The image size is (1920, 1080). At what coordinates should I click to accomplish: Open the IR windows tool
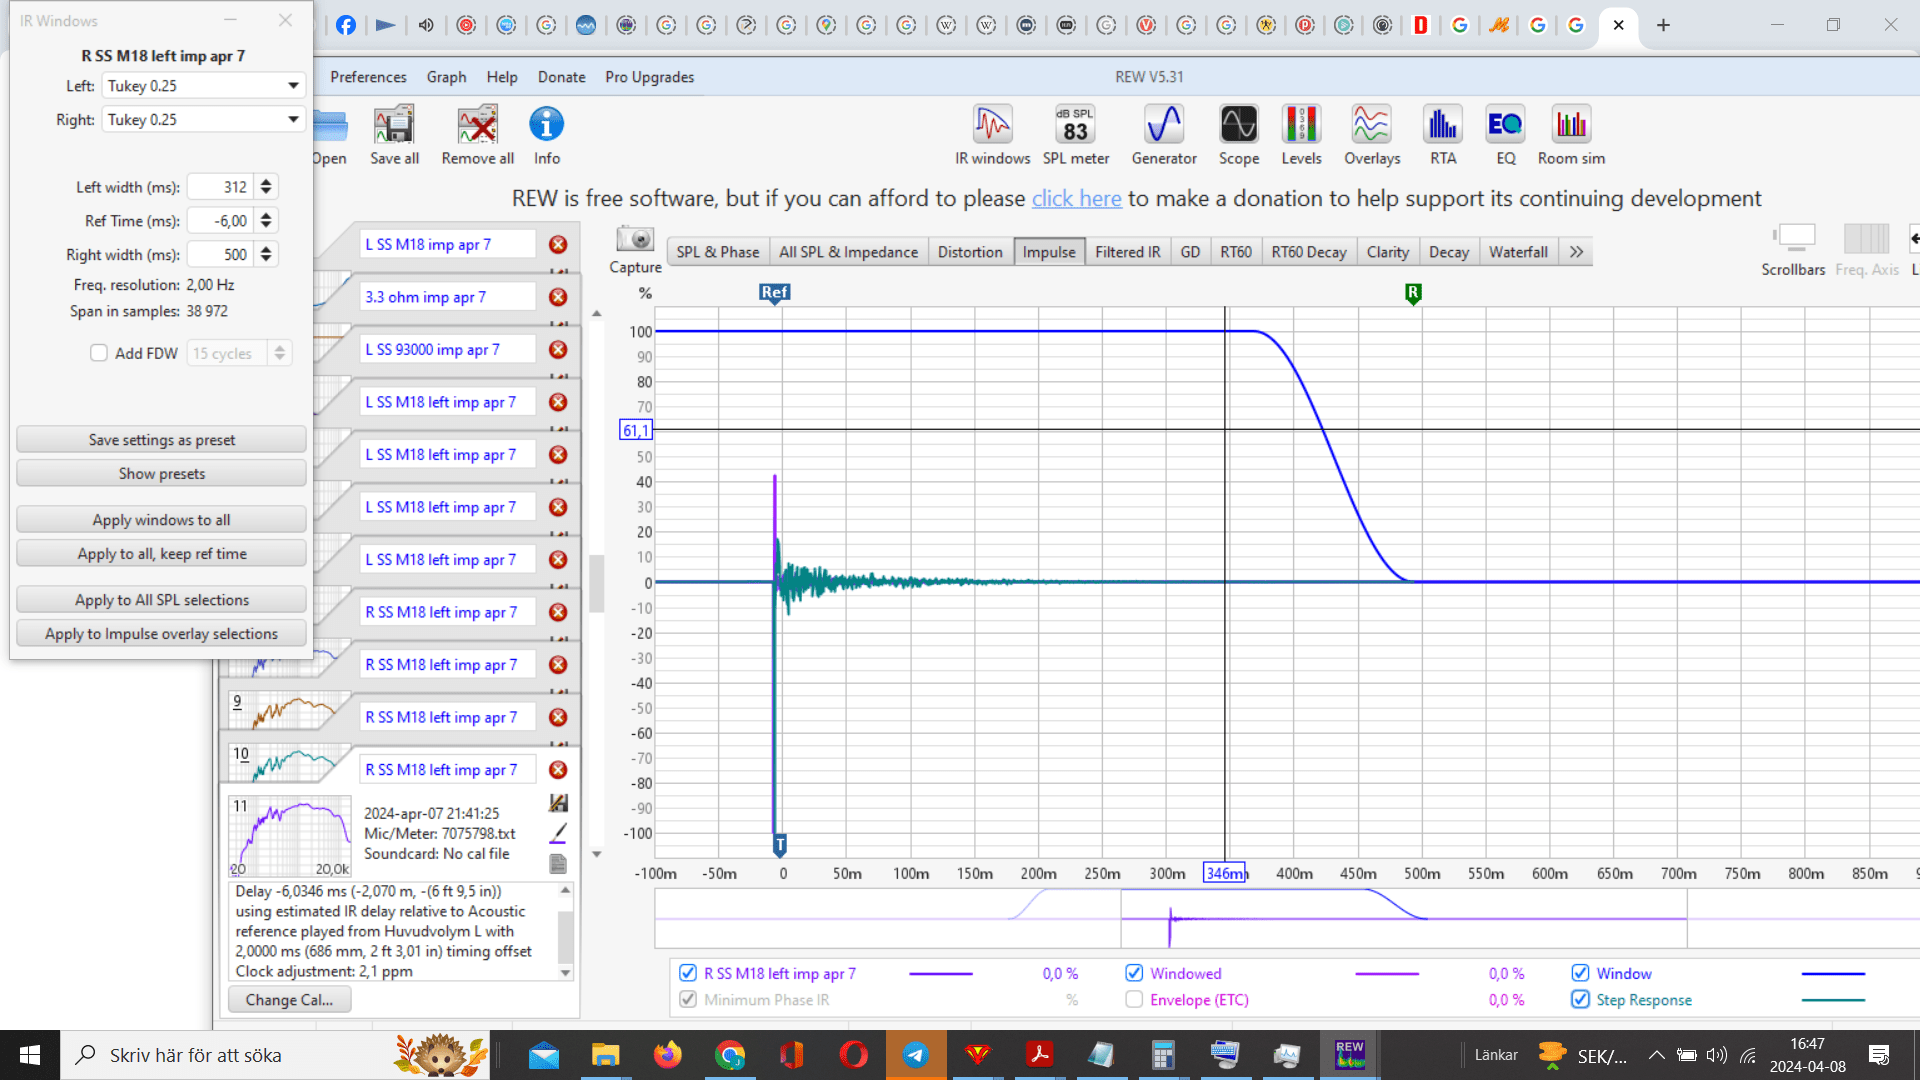992,135
